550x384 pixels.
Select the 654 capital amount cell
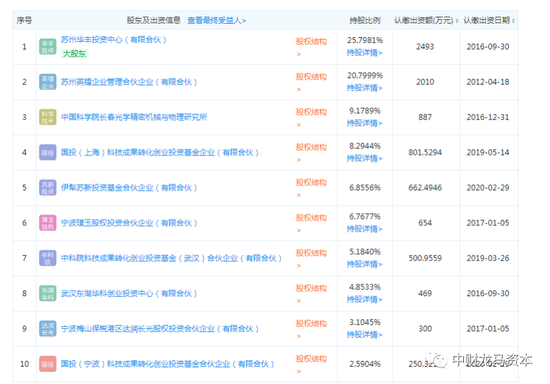click(425, 223)
